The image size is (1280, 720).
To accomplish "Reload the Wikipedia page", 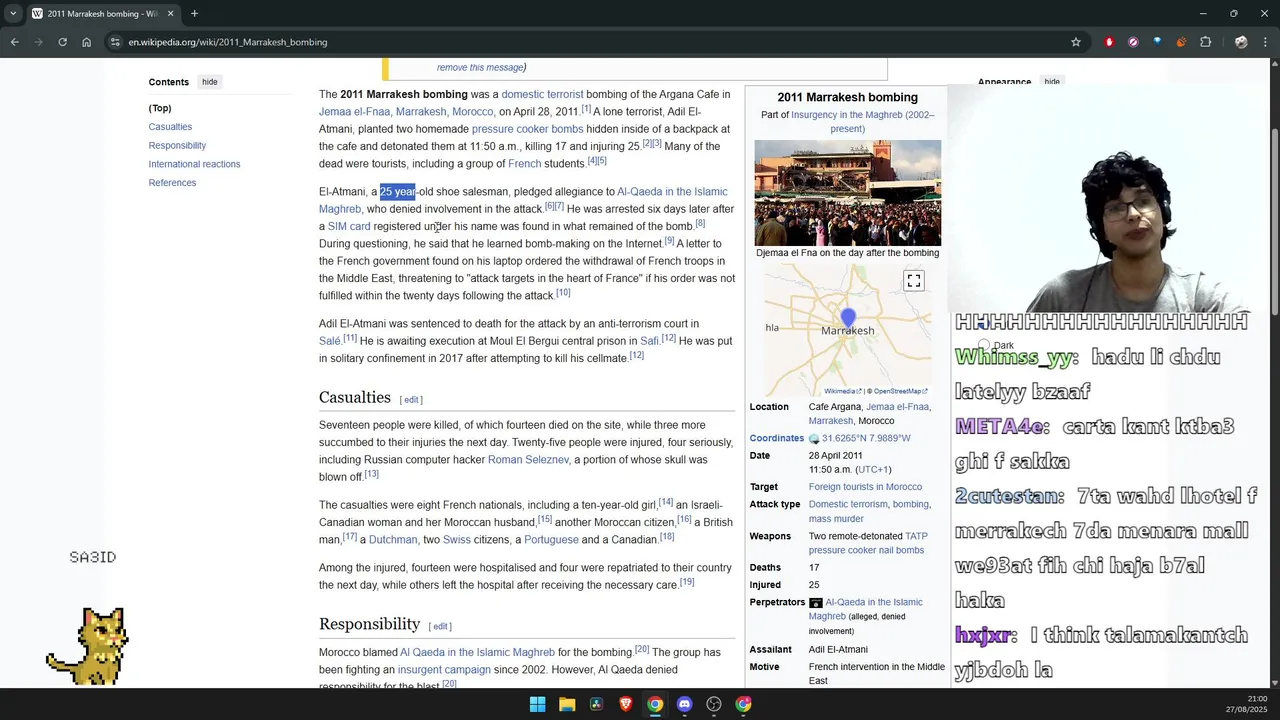I will (x=62, y=42).
